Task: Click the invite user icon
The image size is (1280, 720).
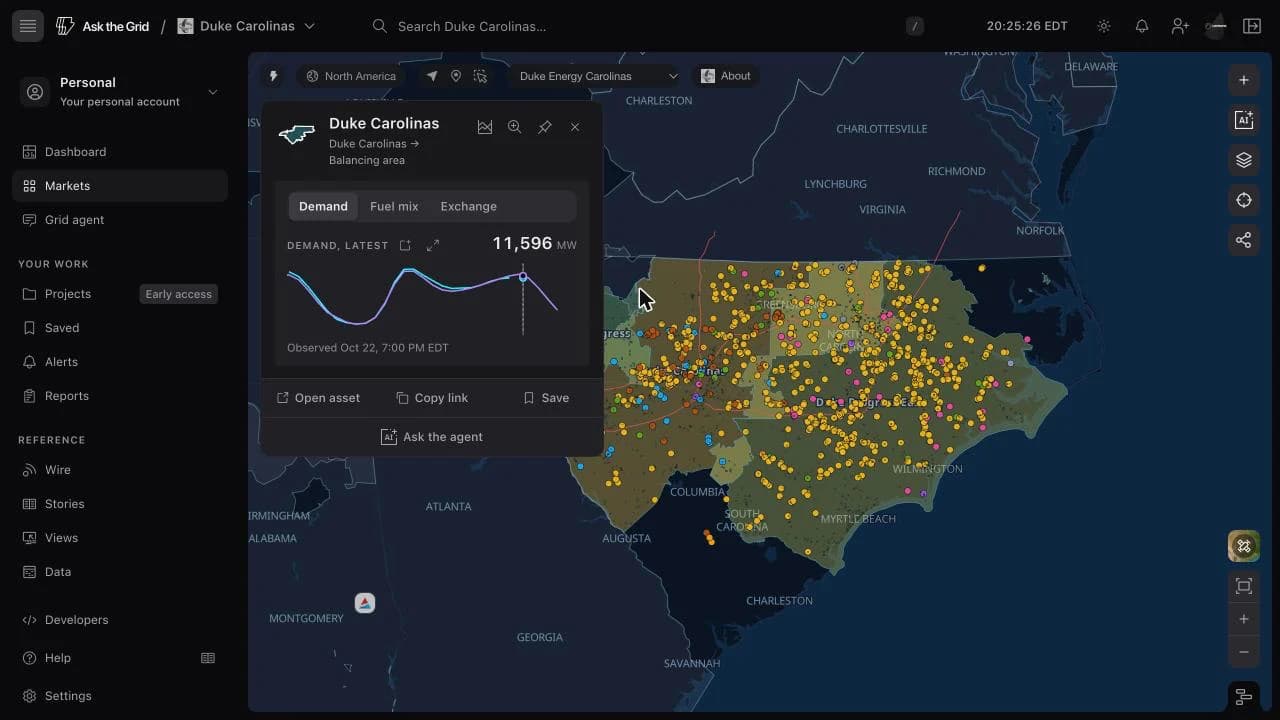Action: [x=1180, y=26]
